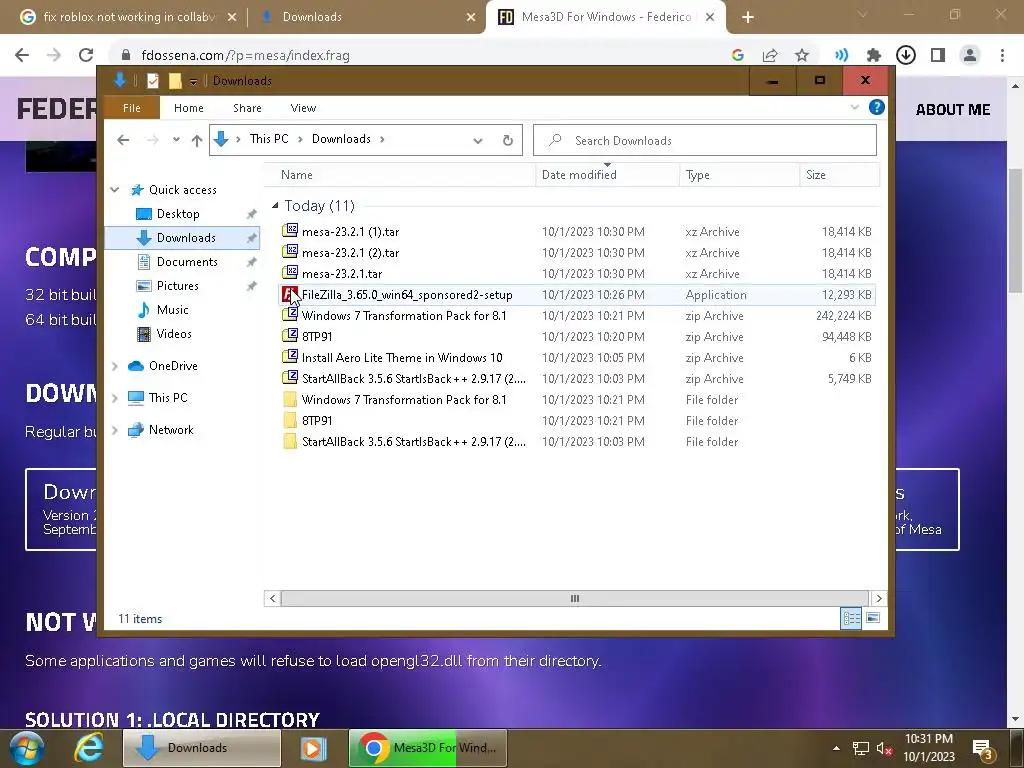Click Downloads in address breadcrumb

click(x=341, y=139)
